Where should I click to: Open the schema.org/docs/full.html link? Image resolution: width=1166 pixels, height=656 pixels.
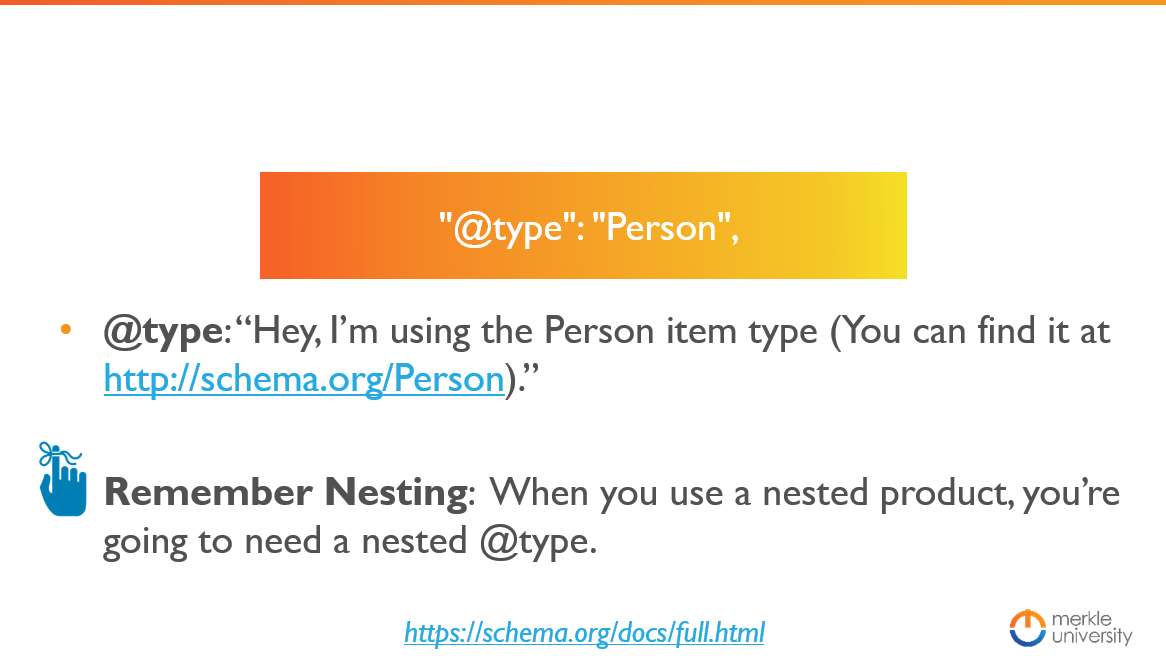[x=584, y=633]
